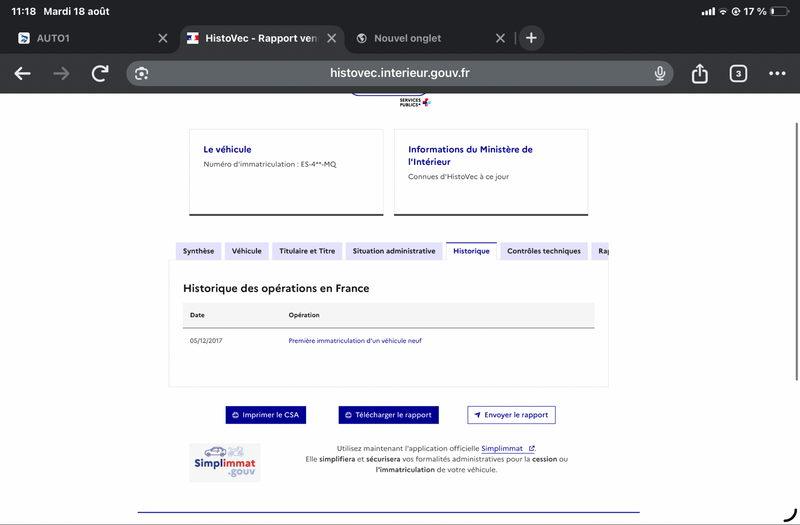
Task: Show open tabs counter 3
Action: 738,73
